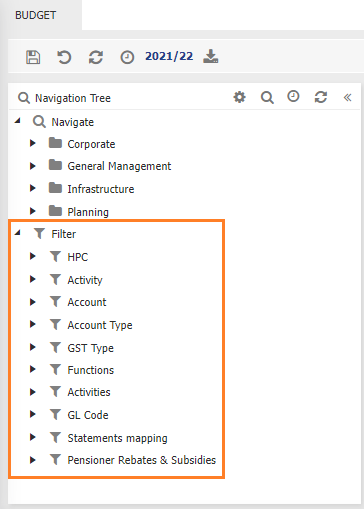Image resolution: width=364 pixels, height=509 pixels.
Task: Click search magnifier in Navigation Tree header
Action: 267,98
